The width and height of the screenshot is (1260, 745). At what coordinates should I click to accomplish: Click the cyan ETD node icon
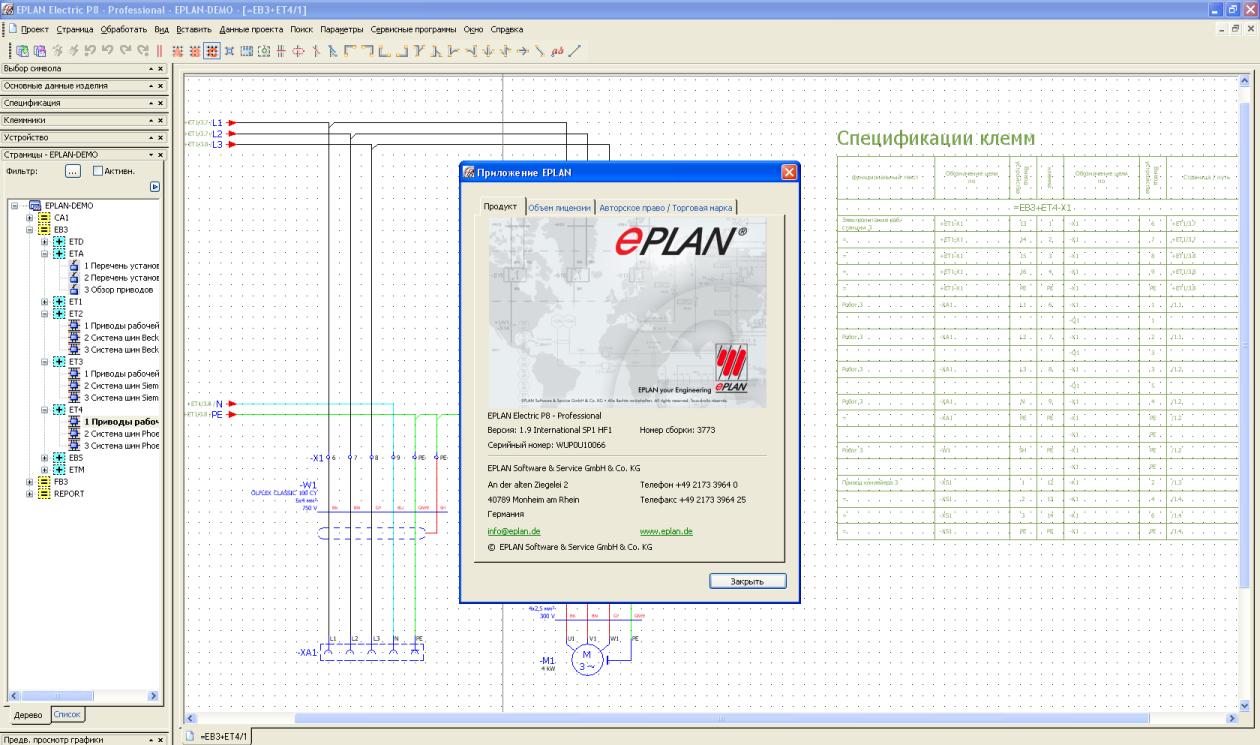click(58, 241)
